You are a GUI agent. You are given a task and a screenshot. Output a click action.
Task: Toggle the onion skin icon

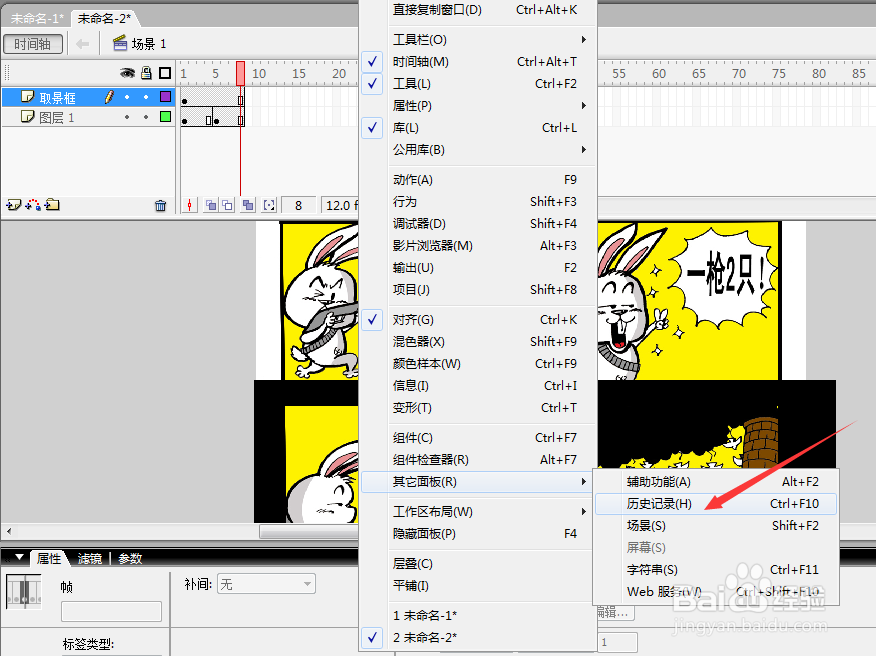[x=211, y=206]
